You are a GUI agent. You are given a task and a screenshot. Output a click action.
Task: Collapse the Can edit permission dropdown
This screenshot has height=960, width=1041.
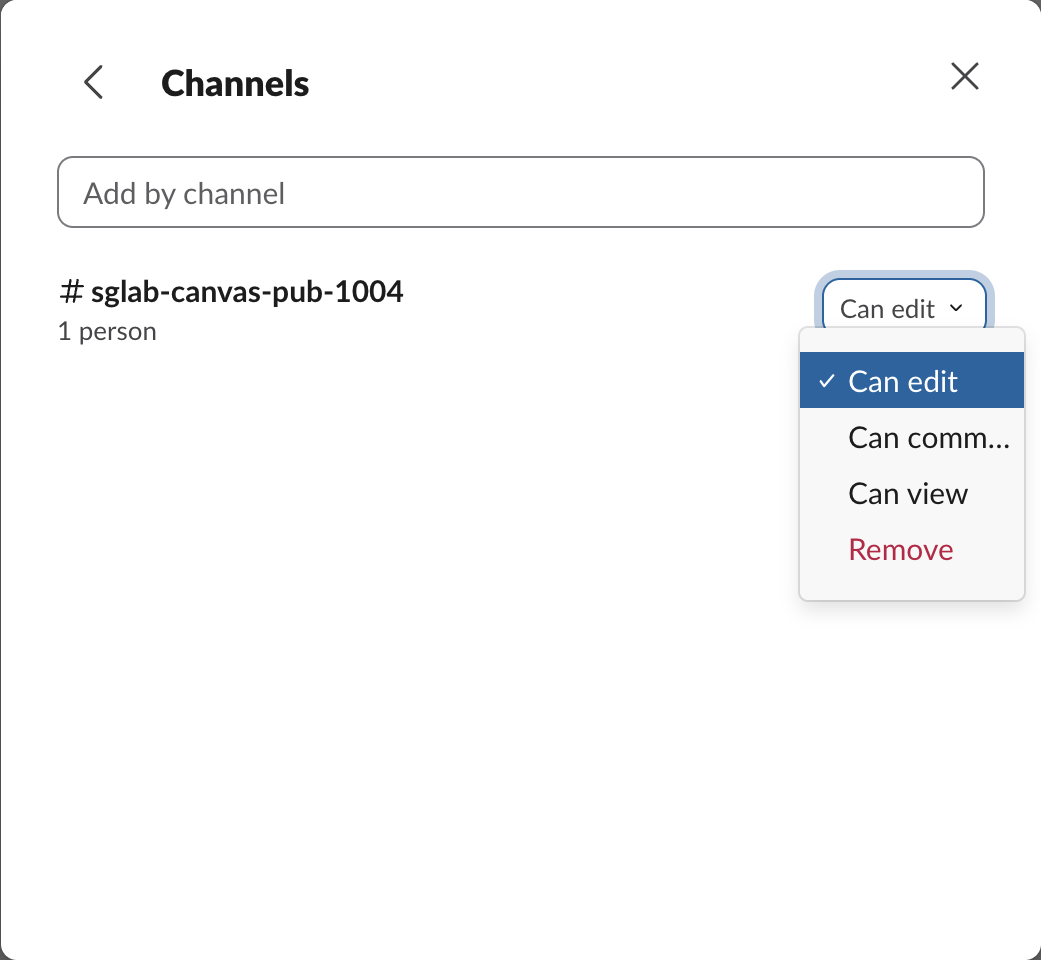[x=904, y=307]
